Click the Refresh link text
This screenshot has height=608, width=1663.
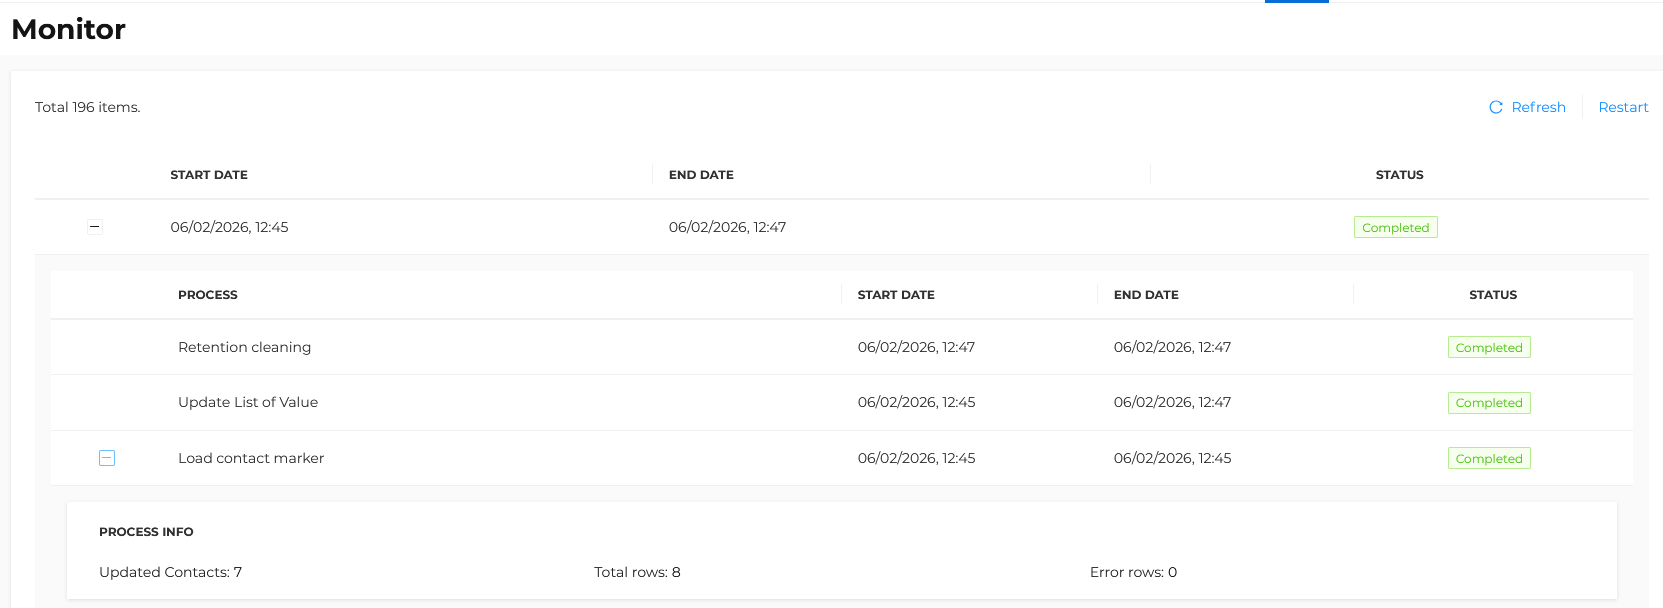pos(1538,107)
